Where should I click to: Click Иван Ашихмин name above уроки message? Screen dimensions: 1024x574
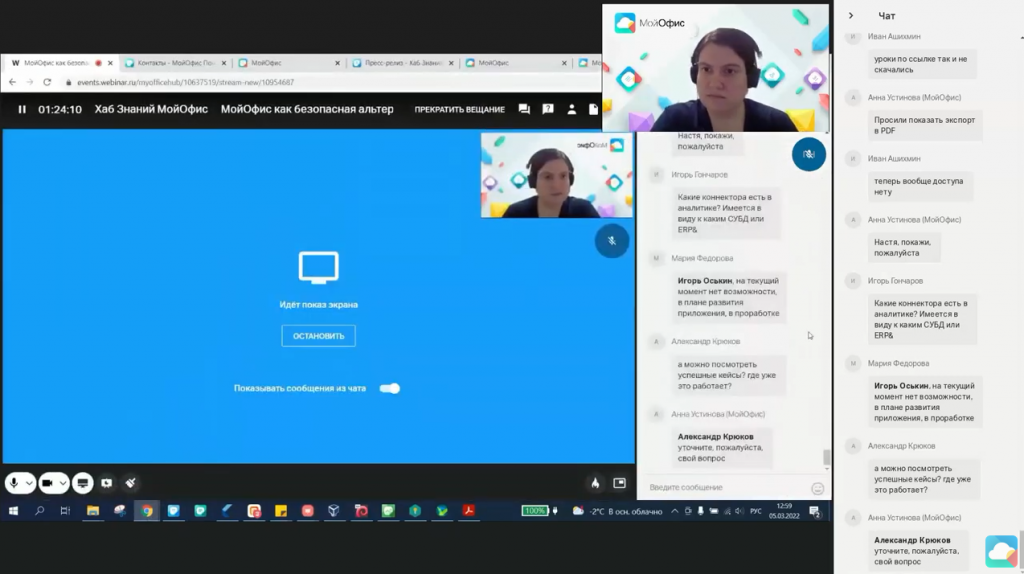(x=894, y=37)
